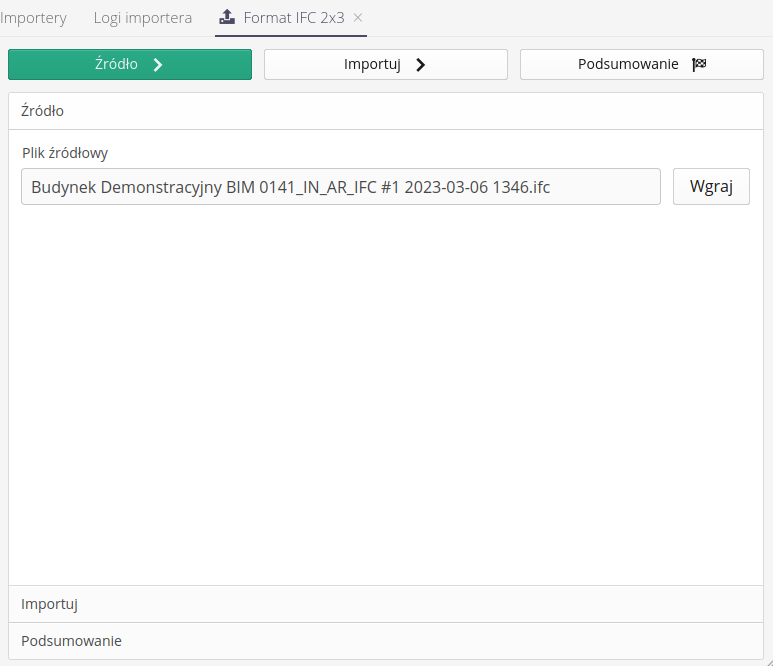Click the upload icon on Format IFC tab
The height and width of the screenshot is (666, 773).
(227, 17)
